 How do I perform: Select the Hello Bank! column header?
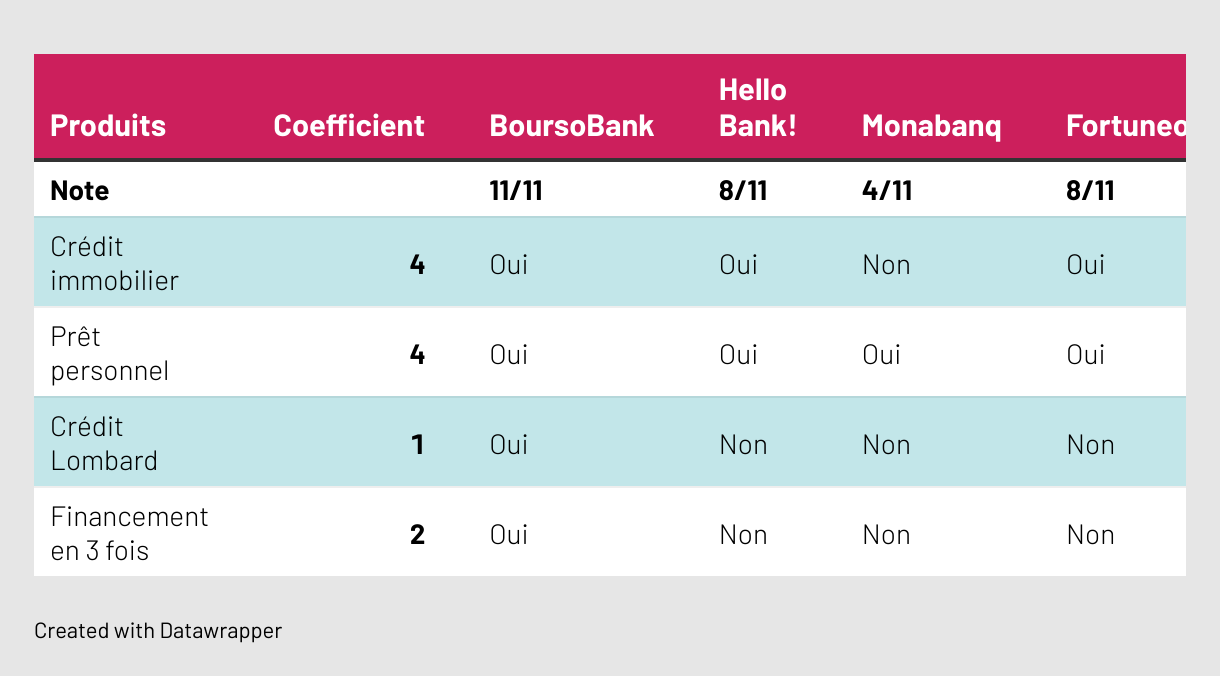coord(758,108)
